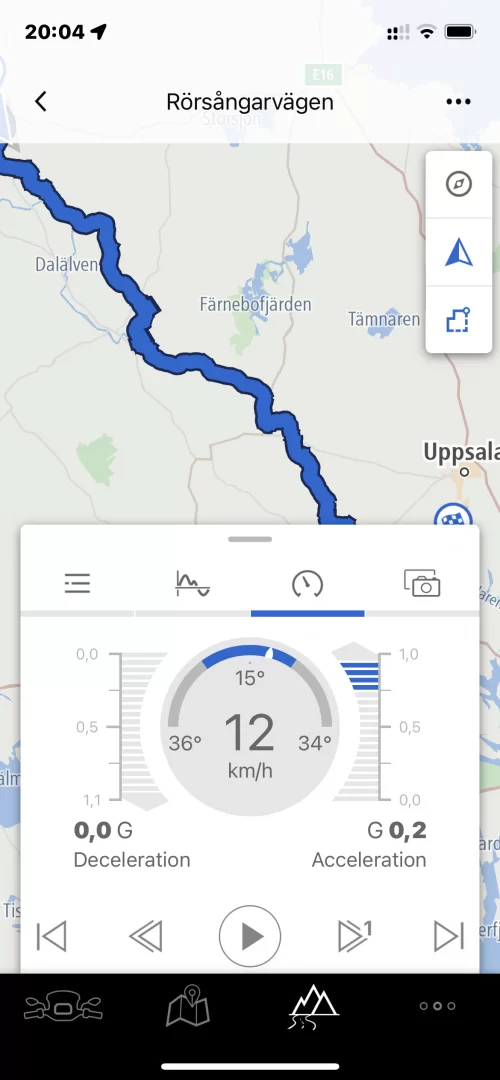Rewind playback with double-left arrow
Viewport: 500px width, 1080px height.
[145, 937]
